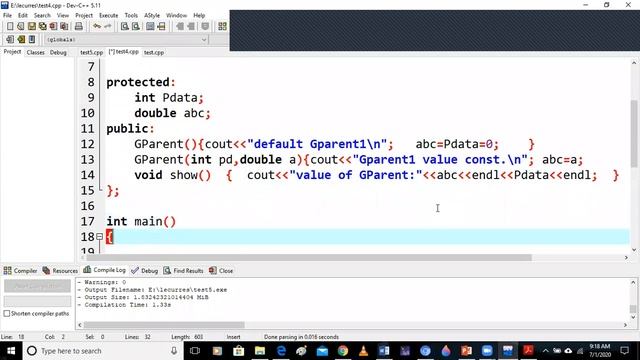The height and width of the screenshot is (360, 640).
Task: Open the Resources bottom panel tab
Action: point(60,271)
